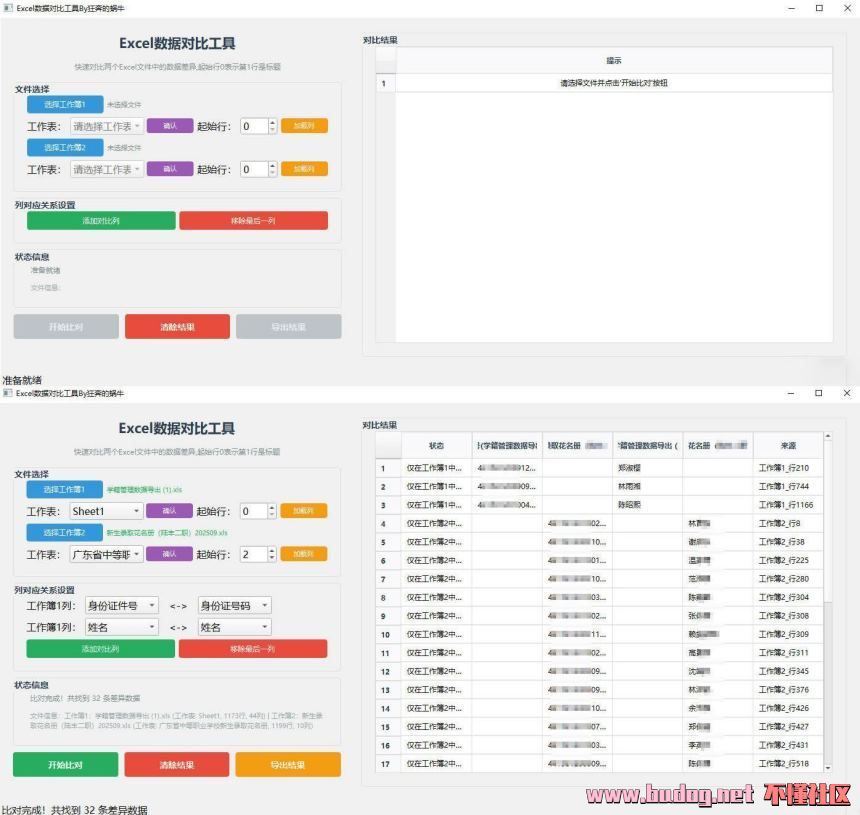Click the 状态 column header in the results table
This screenshot has height=815, width=860.
(437, 445)
